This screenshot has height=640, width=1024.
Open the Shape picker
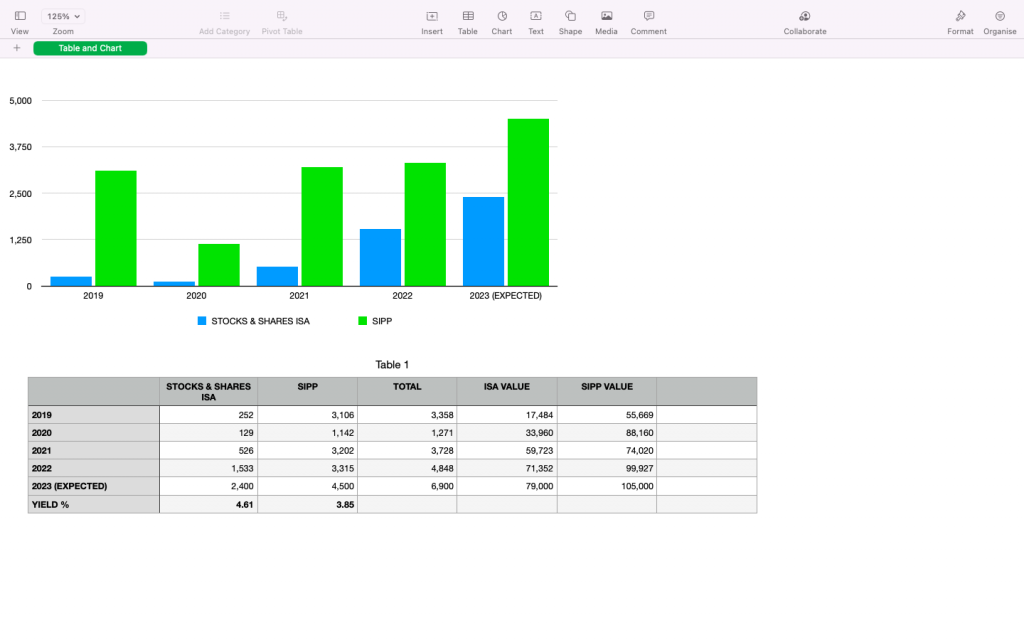point(570,17)
